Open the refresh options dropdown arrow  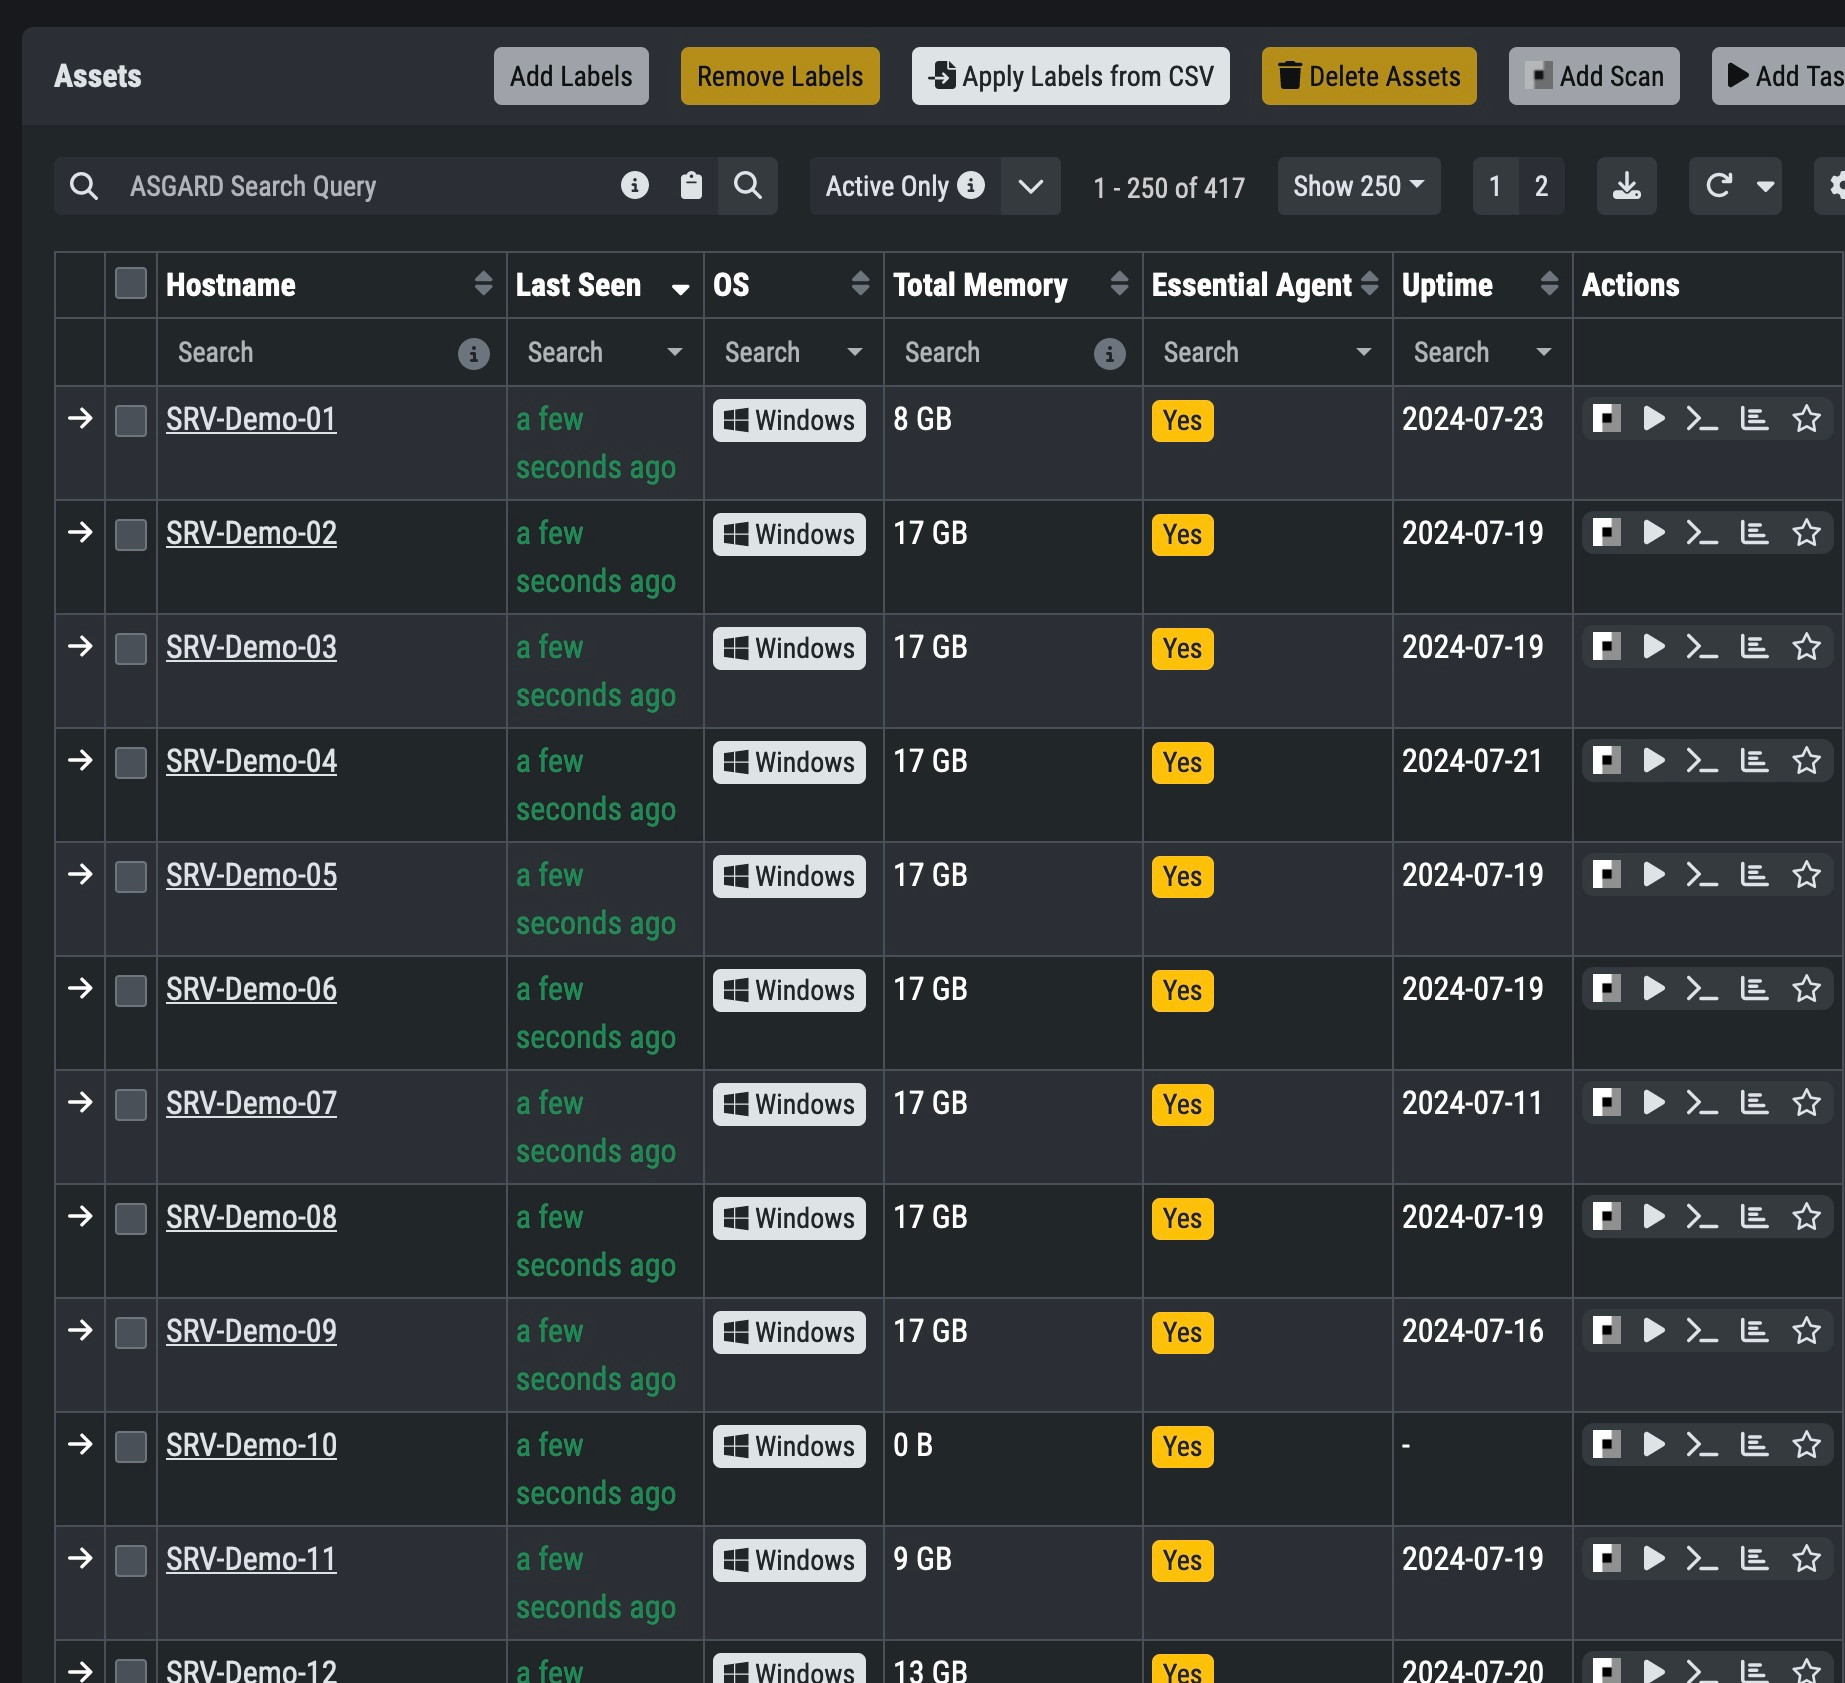[x=1766, y=186]
